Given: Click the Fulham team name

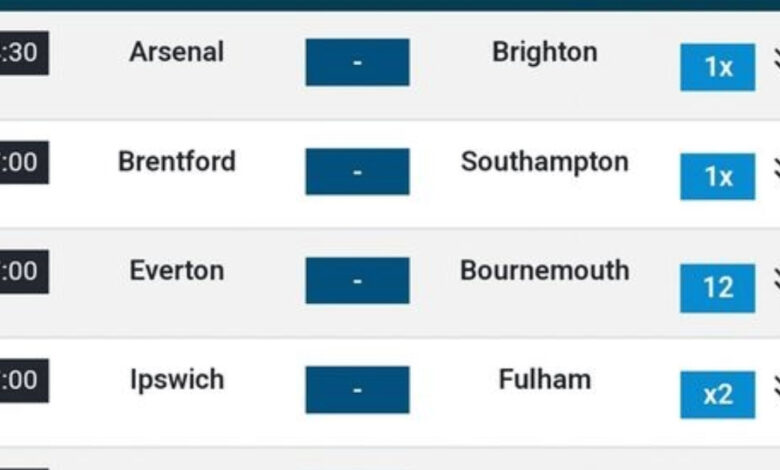Looking at the screenshot, I should pos(545,379).
